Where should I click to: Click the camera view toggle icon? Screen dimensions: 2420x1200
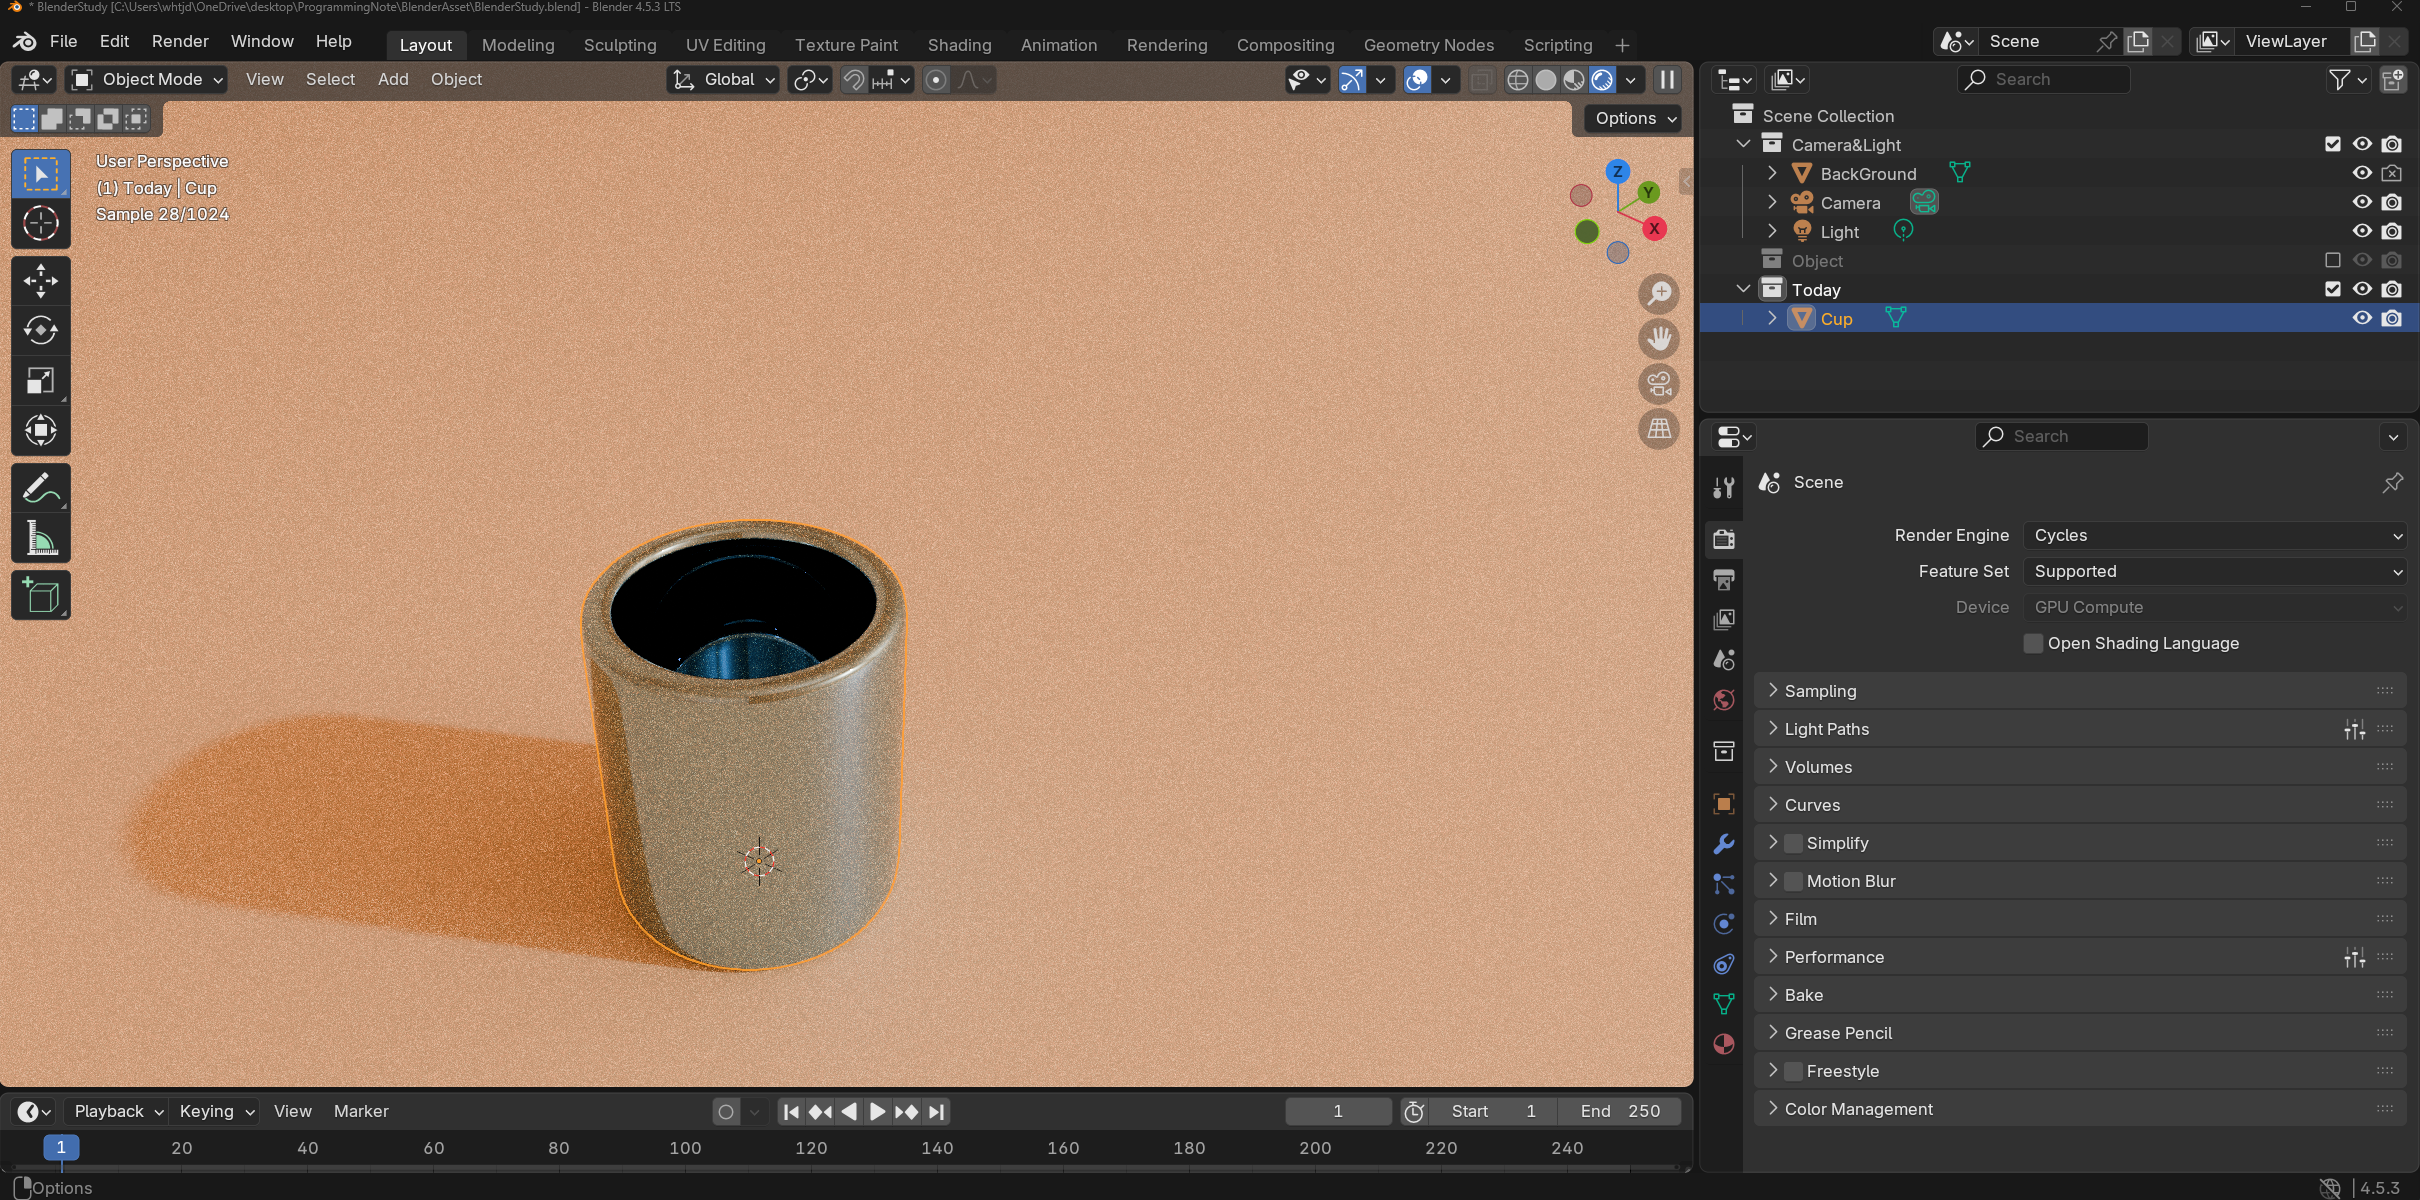[1659, 384]
